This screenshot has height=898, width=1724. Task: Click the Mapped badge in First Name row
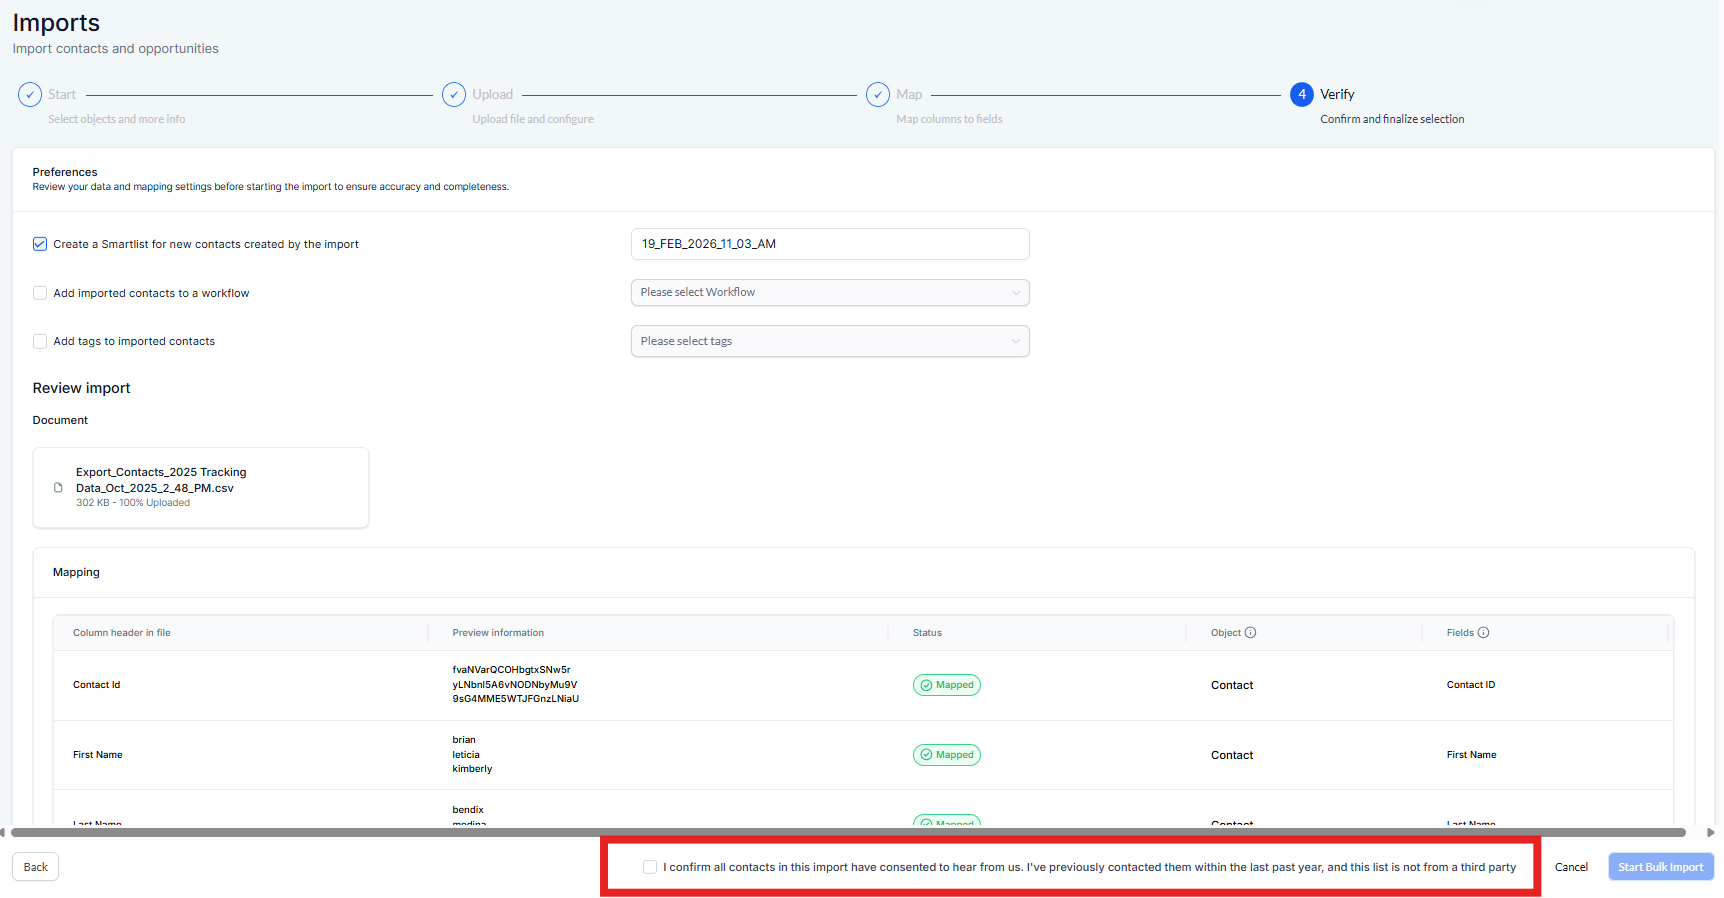coord(947,755)
